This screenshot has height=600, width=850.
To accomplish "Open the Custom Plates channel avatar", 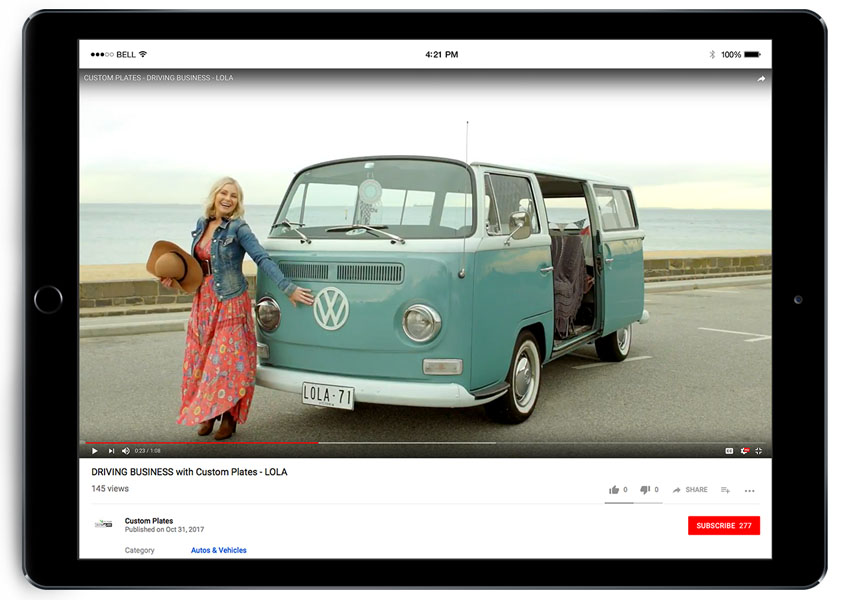I will click(103, 524).
